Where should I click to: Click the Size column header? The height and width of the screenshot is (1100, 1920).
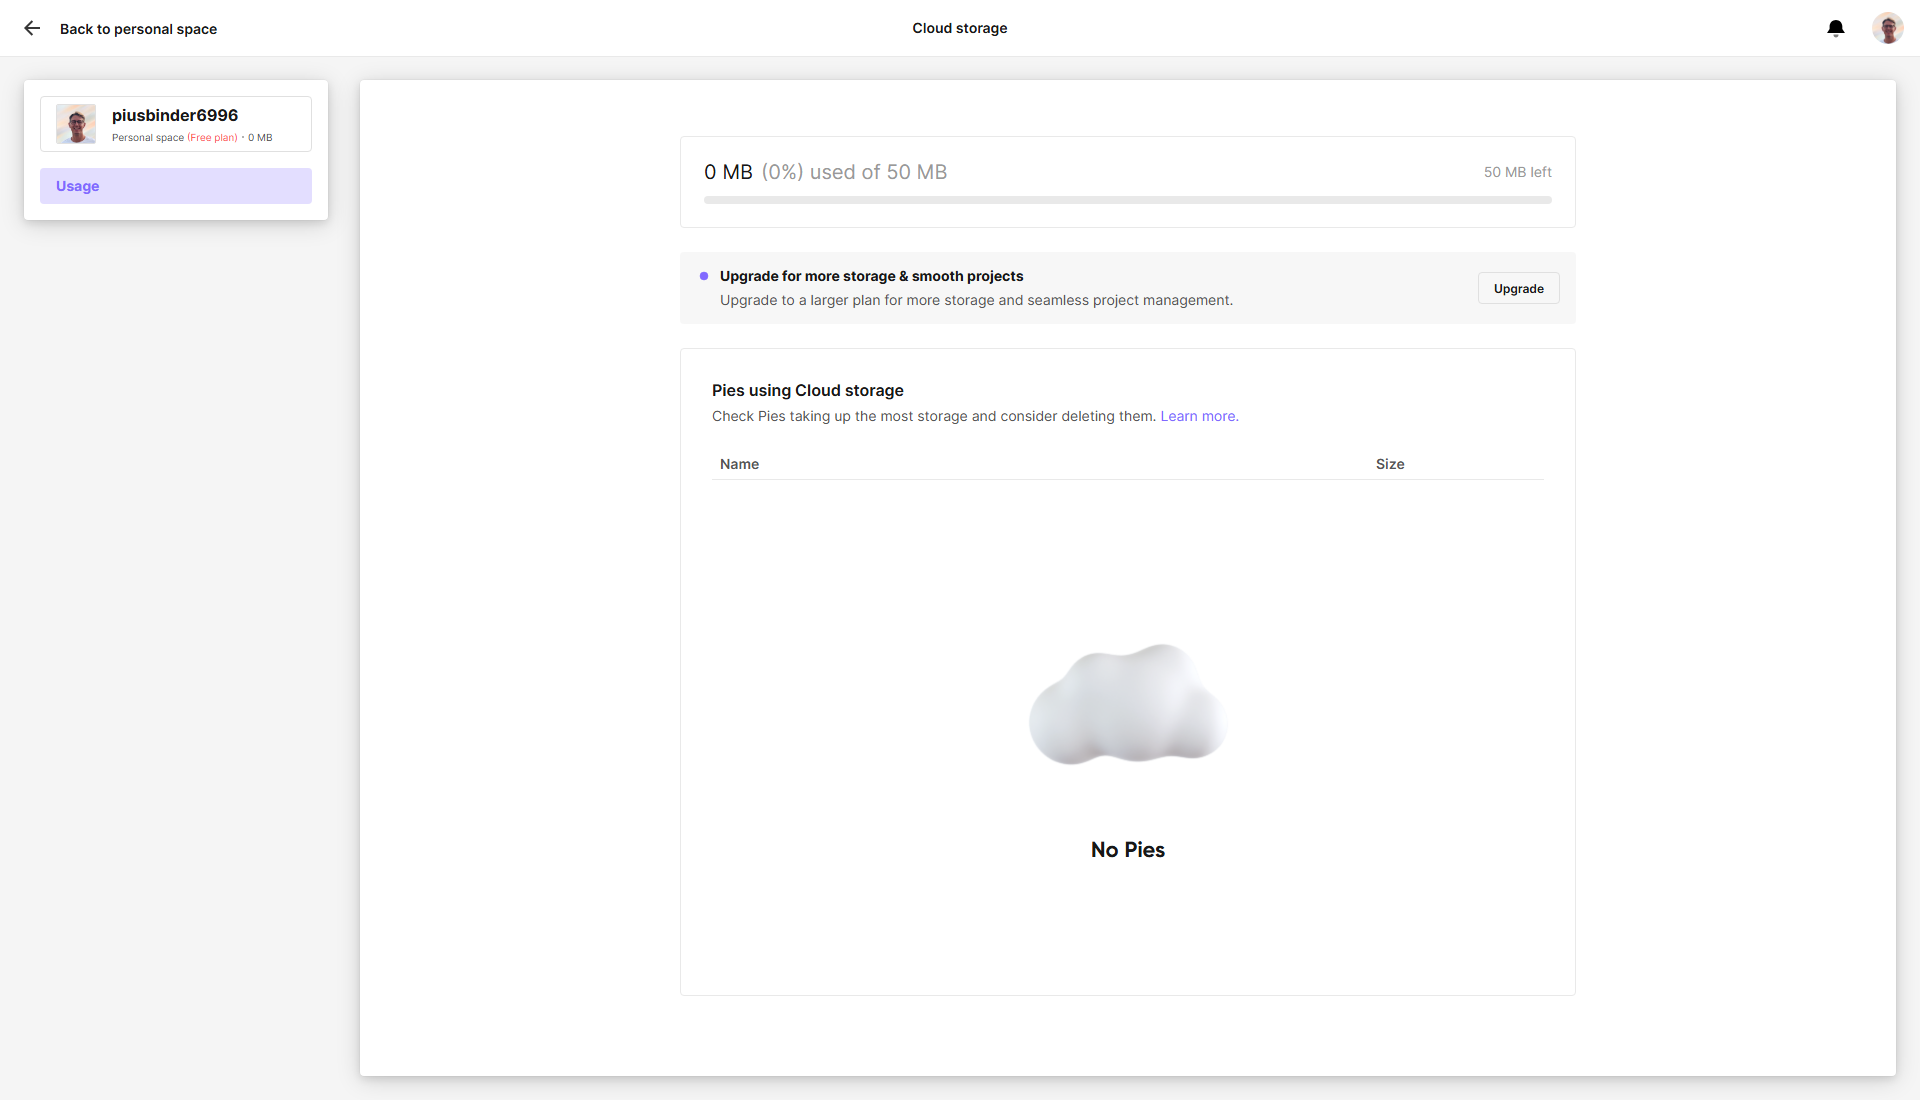[x=1389, y=464]
